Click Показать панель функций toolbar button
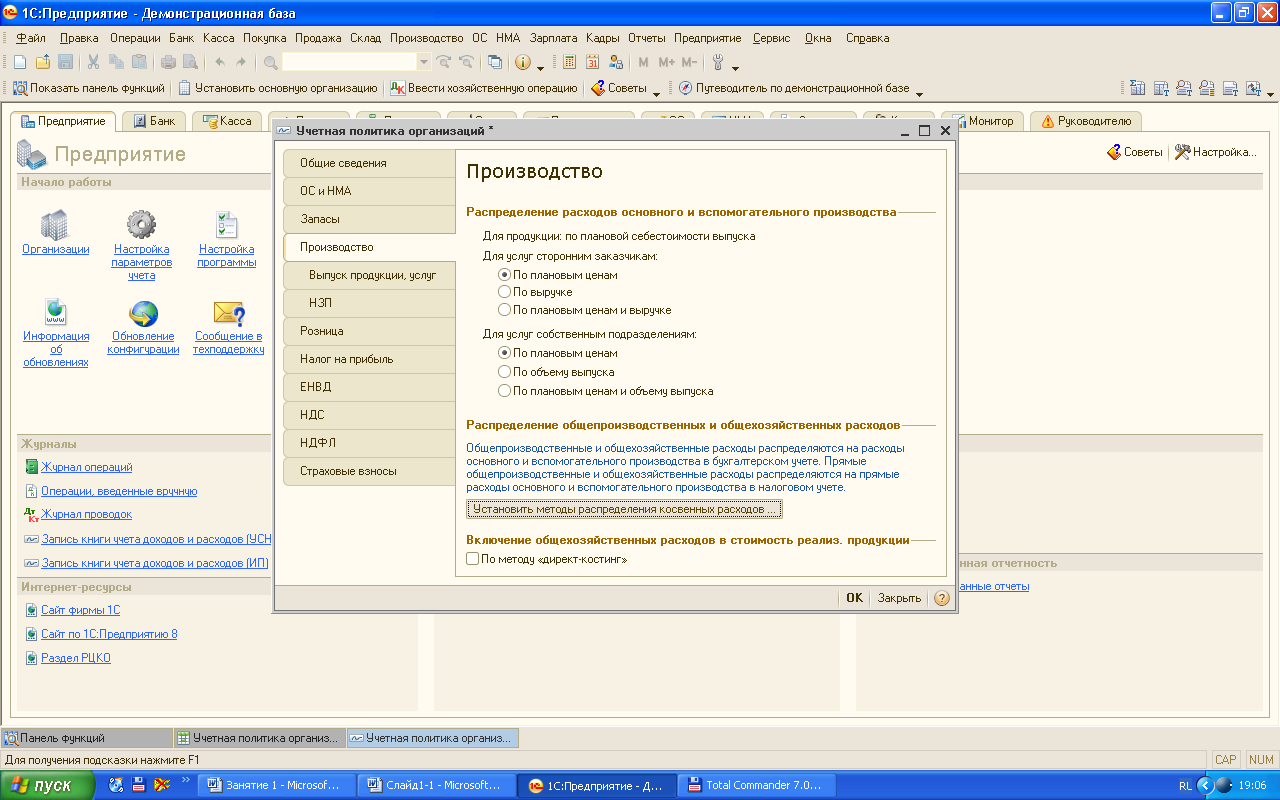The width and height of the screenshot is (1280, 800). point(88,88)
